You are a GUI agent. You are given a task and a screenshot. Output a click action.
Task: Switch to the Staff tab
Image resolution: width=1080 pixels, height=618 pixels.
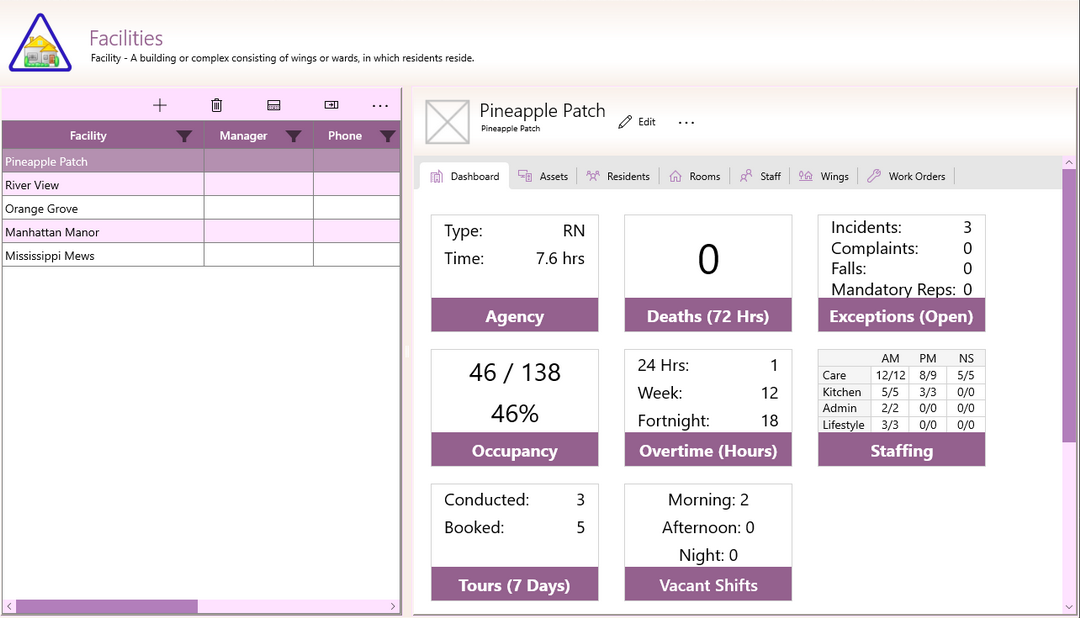point(760,176)
